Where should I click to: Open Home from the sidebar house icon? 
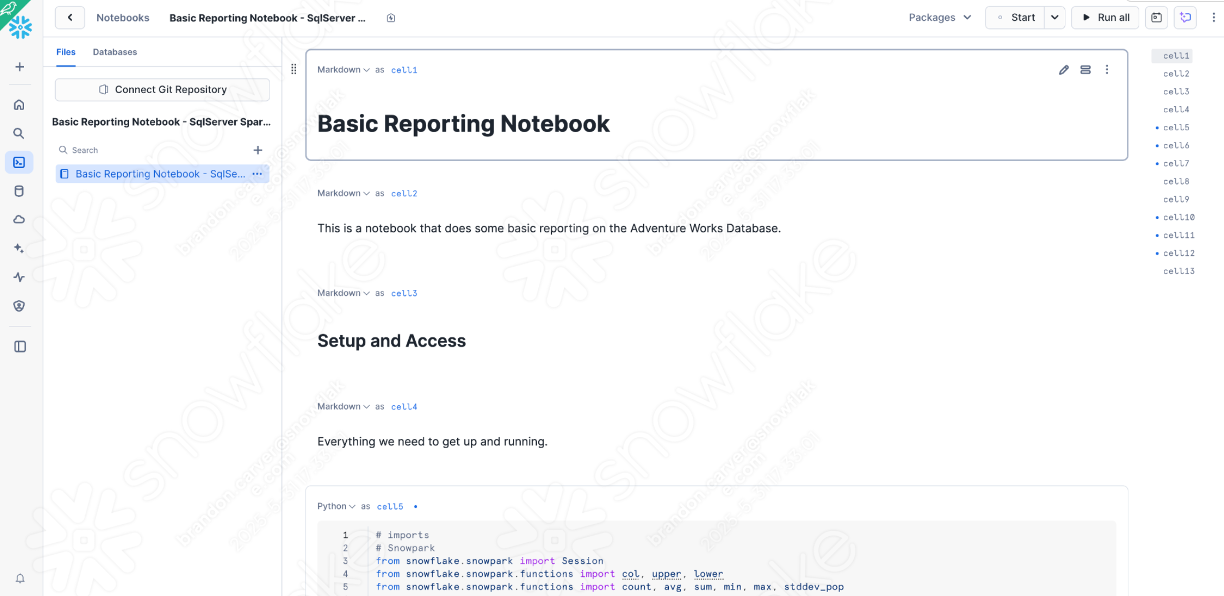pyautogui.click(x=19, y=104)
